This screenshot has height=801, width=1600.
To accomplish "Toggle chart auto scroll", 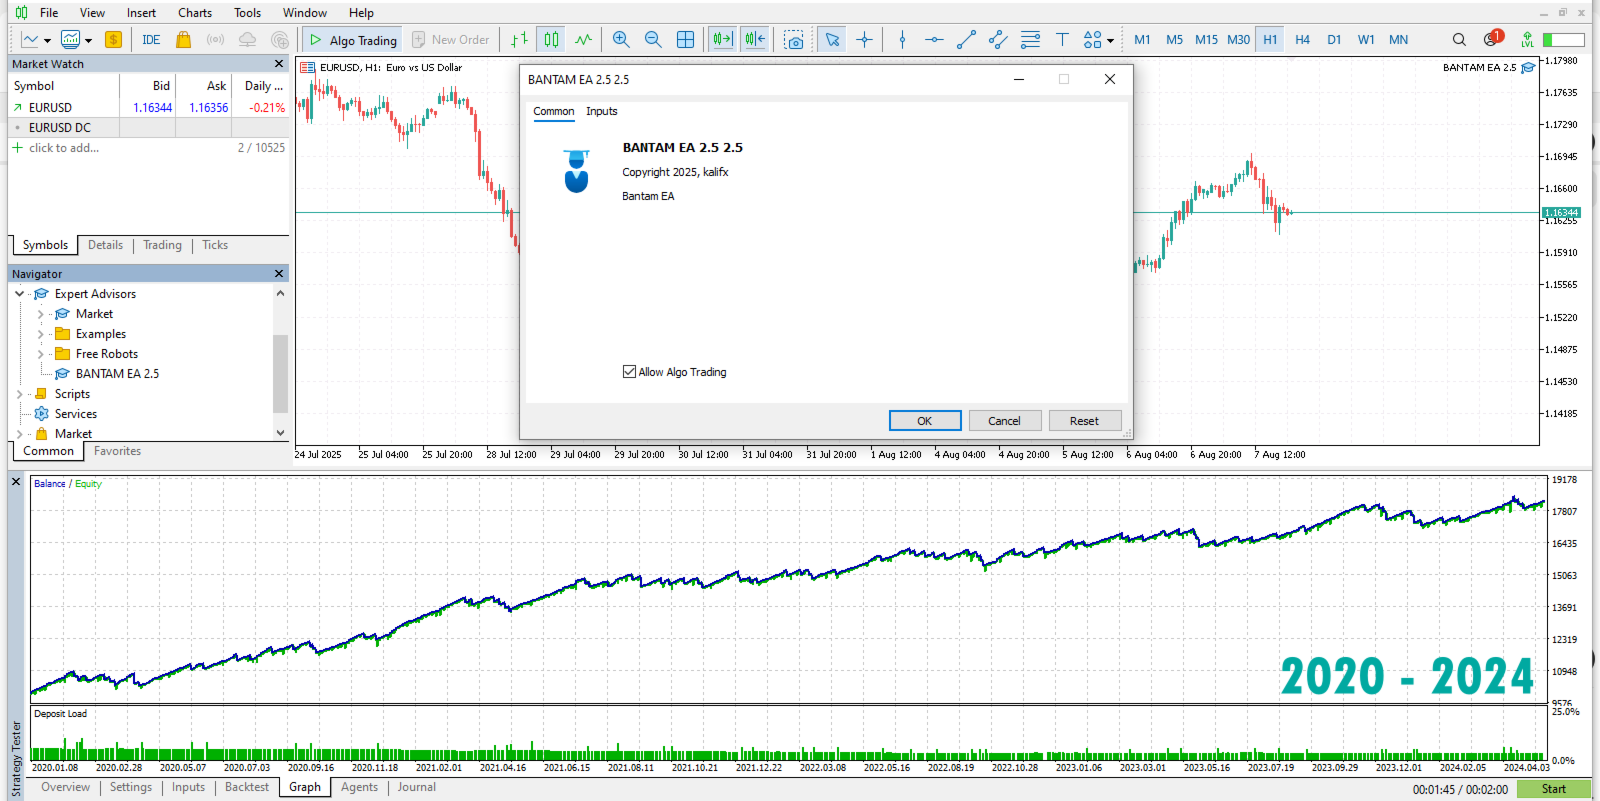I will (x=722, y=40).
